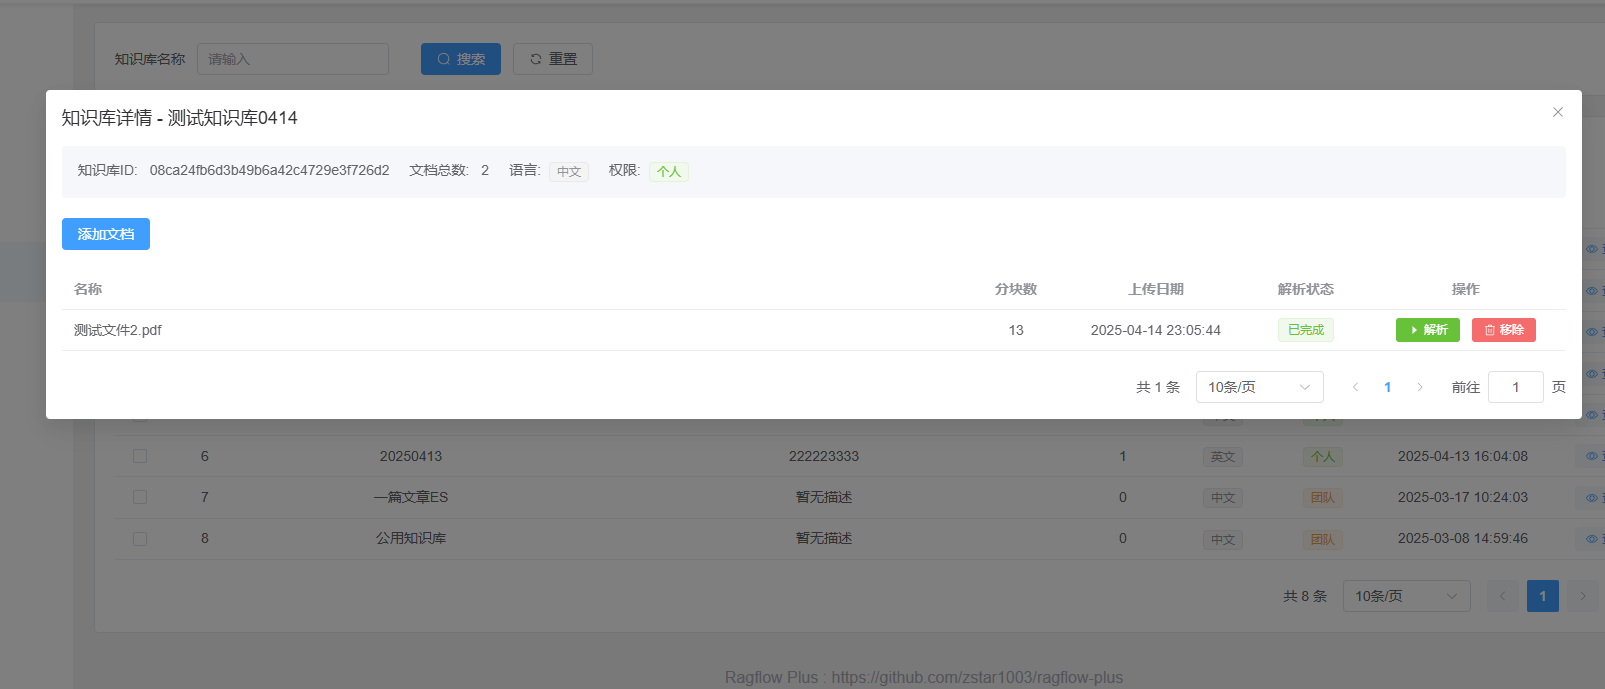Check the checkbox for row 公用知识库

pyautogui.click(x=140, y=538)
